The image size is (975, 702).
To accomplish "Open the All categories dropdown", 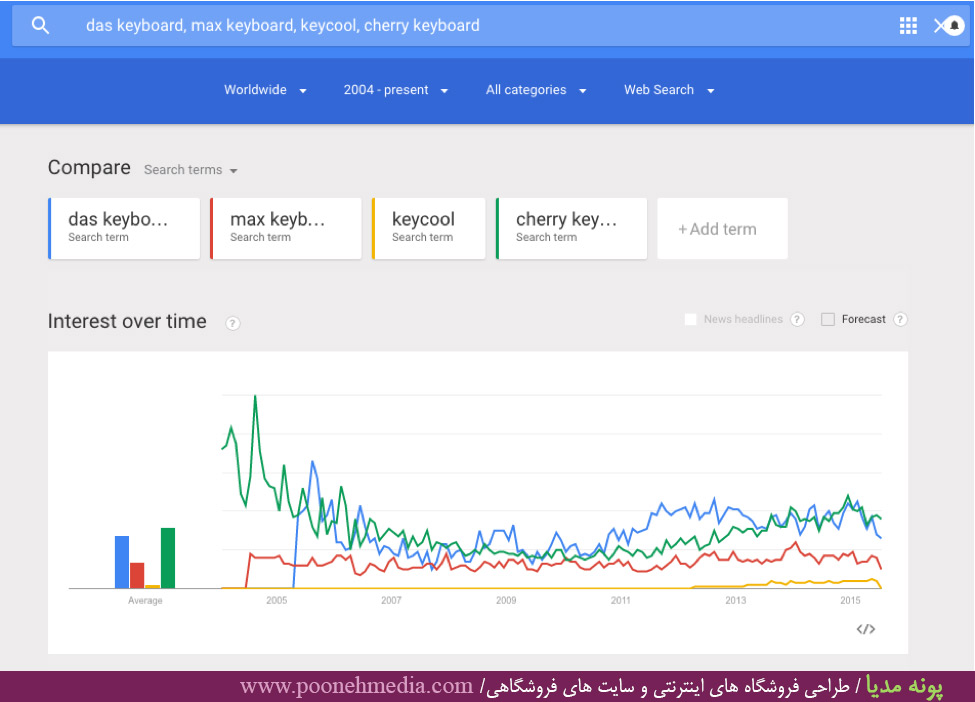I will pos(536,90).
